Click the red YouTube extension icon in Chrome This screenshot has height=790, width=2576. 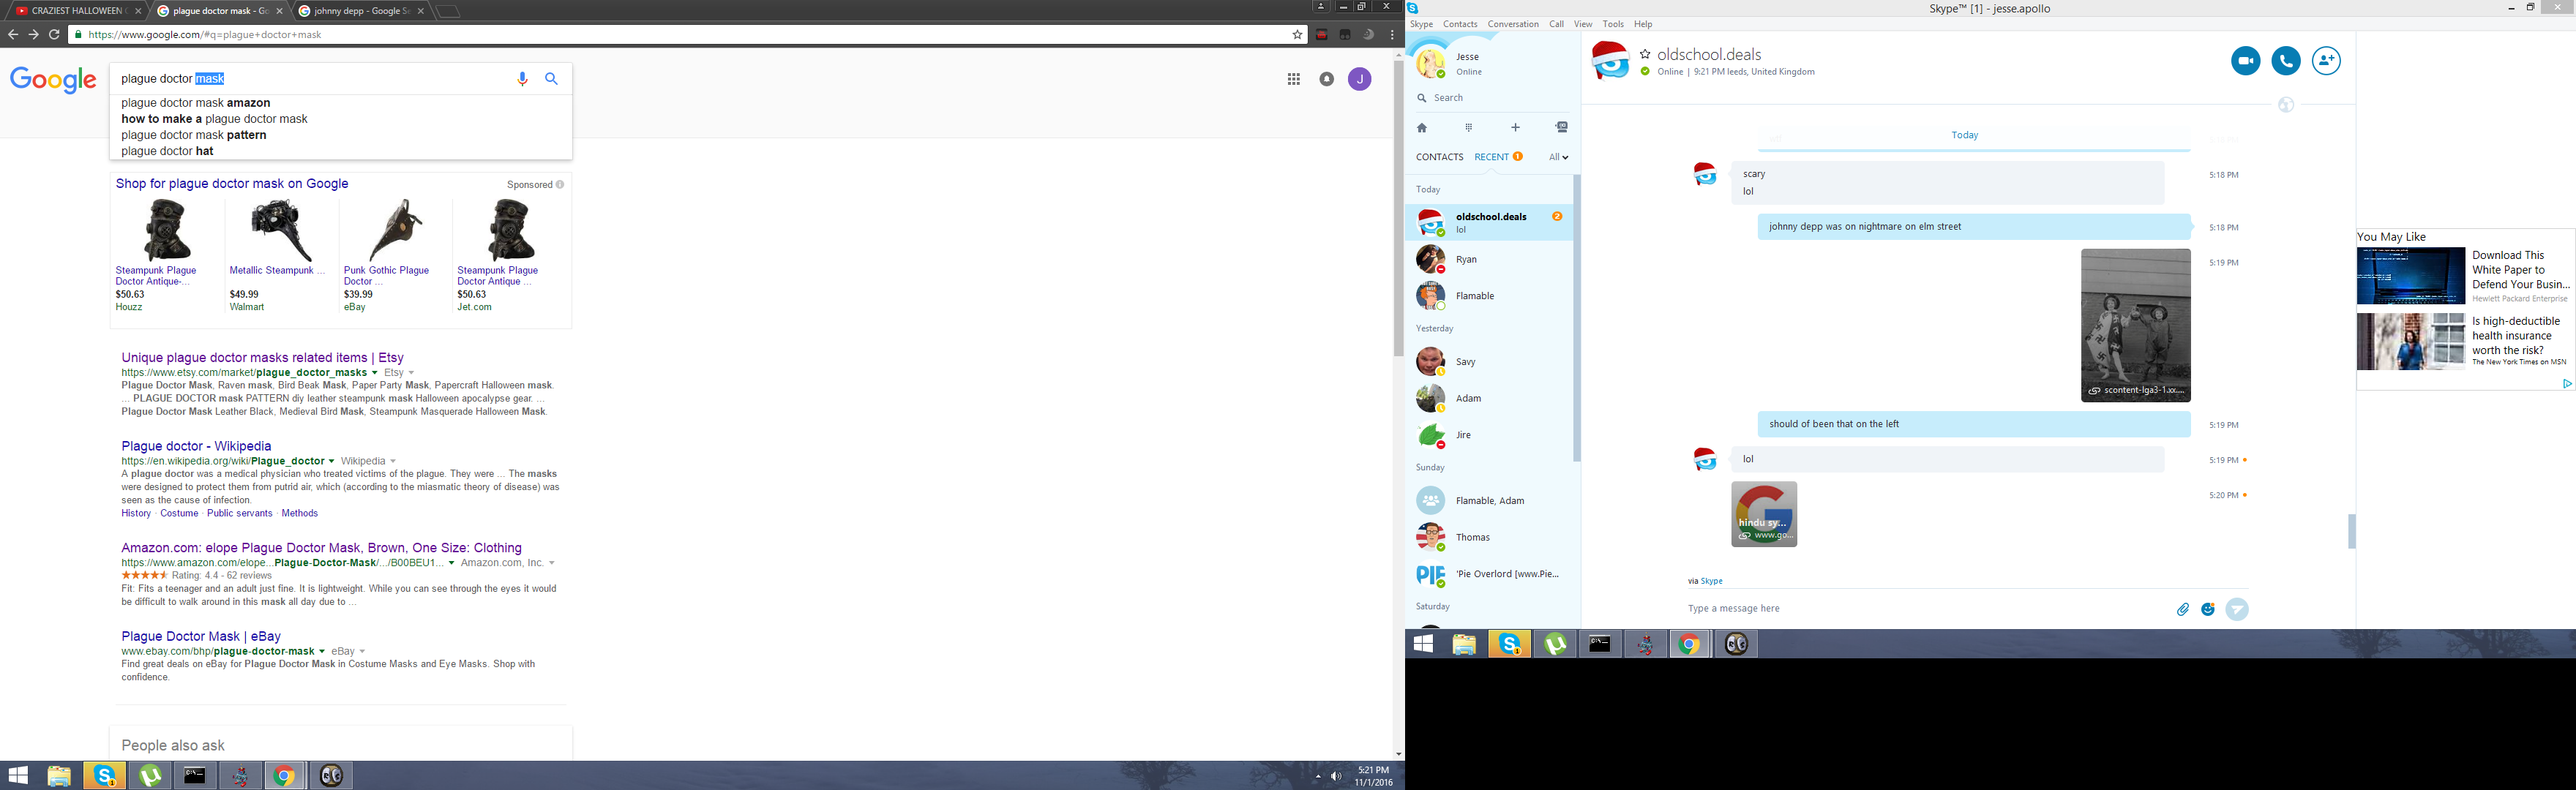click(x=1321, y=35)
